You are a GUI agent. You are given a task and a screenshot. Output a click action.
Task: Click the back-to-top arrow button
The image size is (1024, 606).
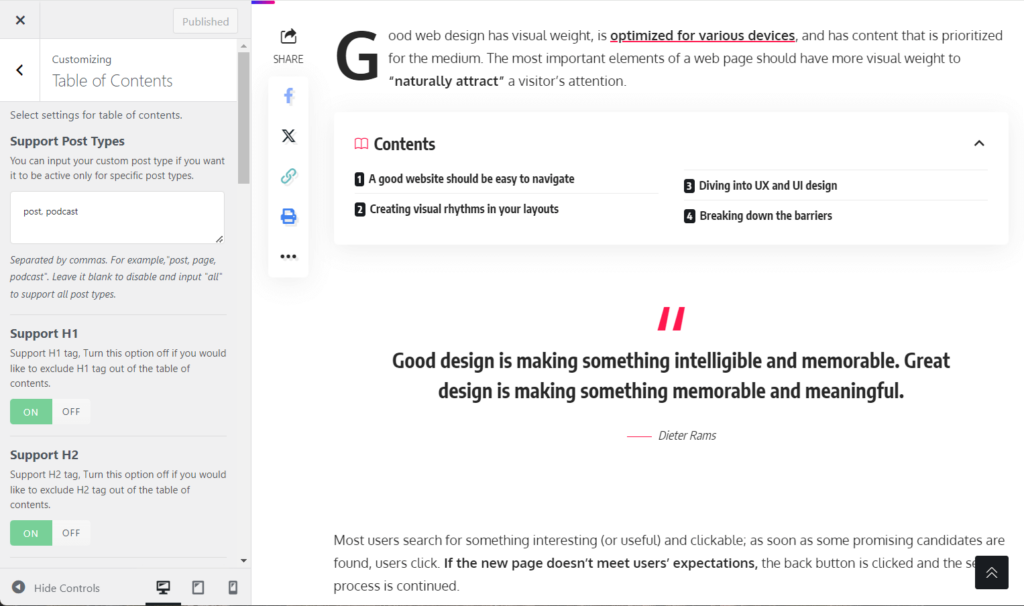click(x=991, y=573)
